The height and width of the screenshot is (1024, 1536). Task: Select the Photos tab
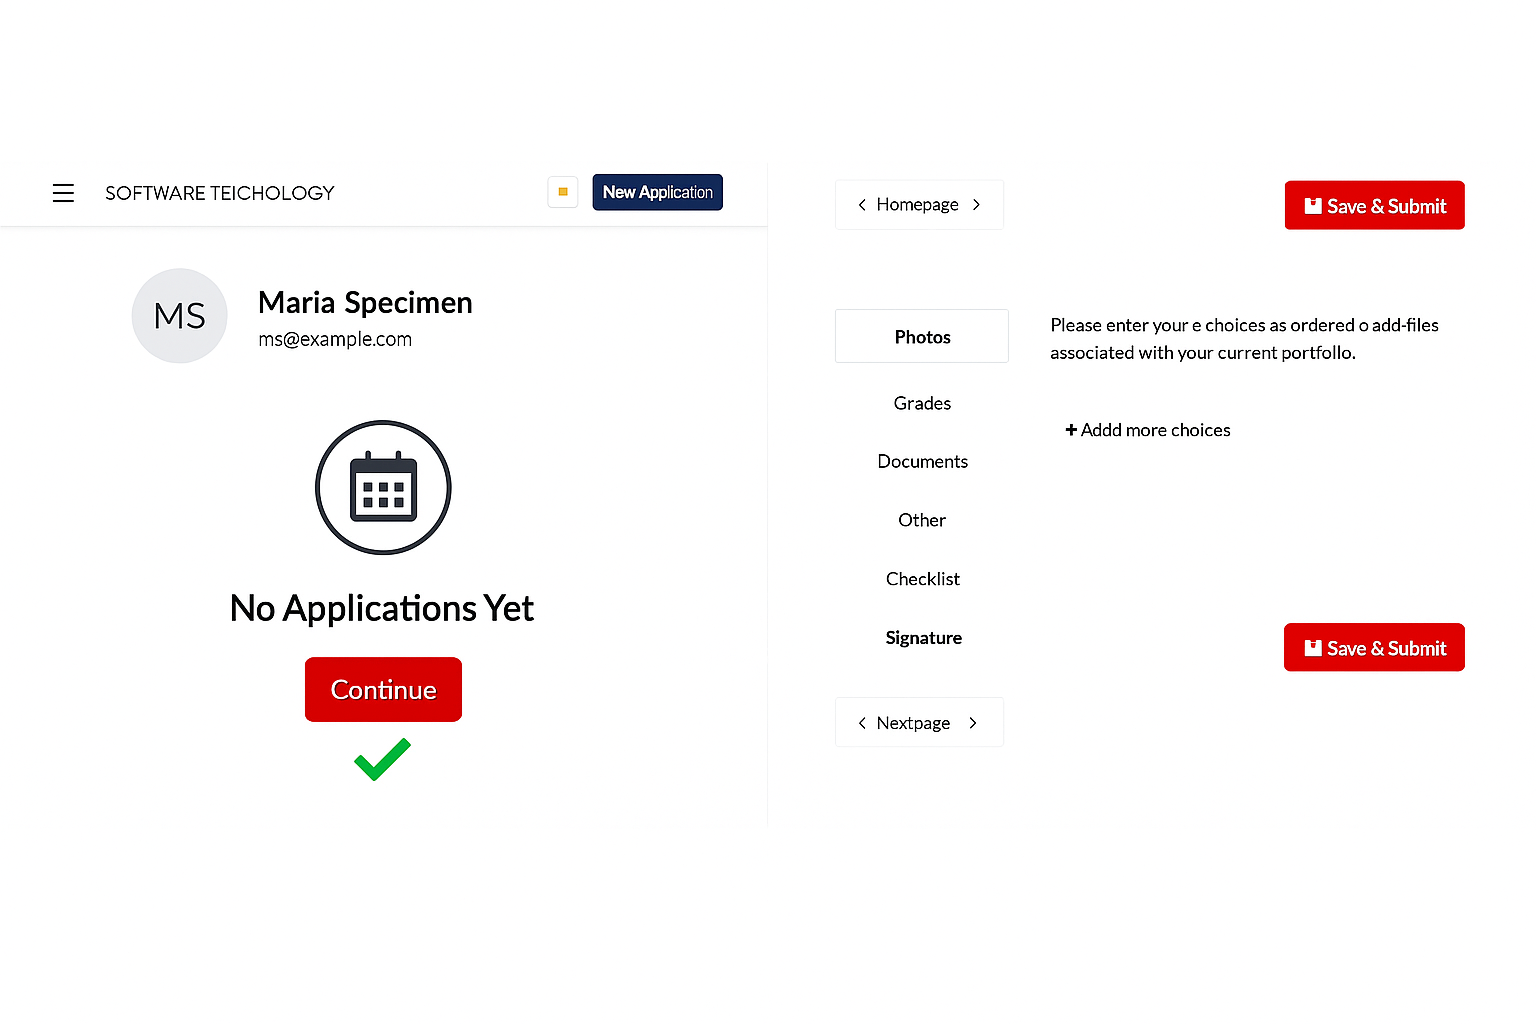tap(922, 337)
